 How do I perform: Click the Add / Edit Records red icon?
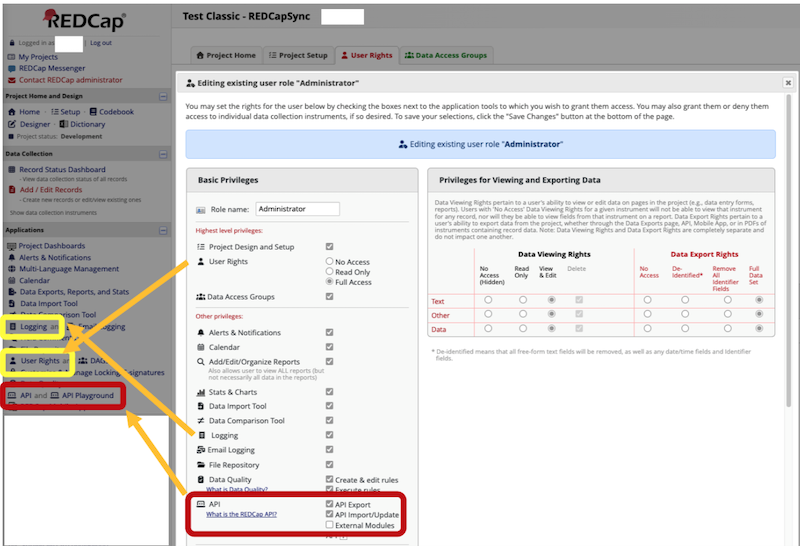pos(12,190)
